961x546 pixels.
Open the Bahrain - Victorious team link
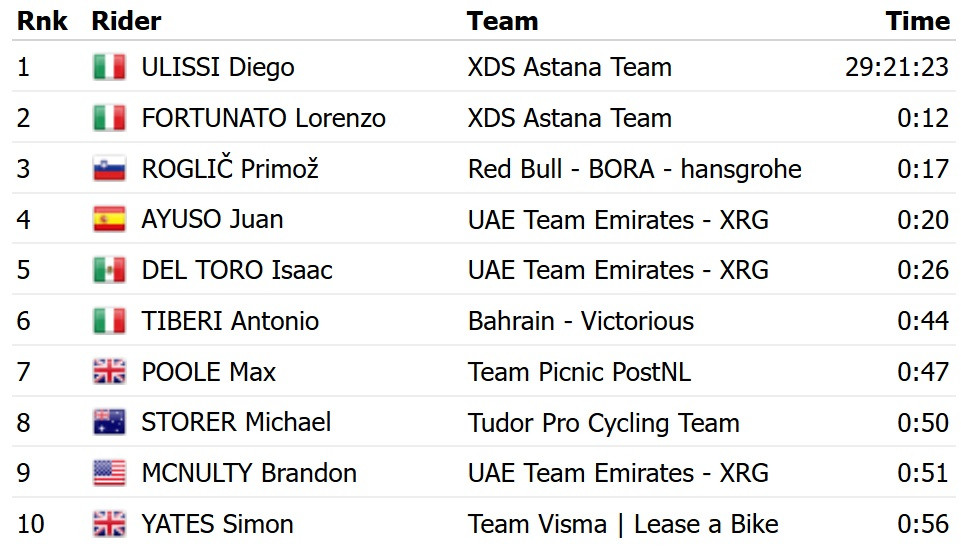point(580,321)
